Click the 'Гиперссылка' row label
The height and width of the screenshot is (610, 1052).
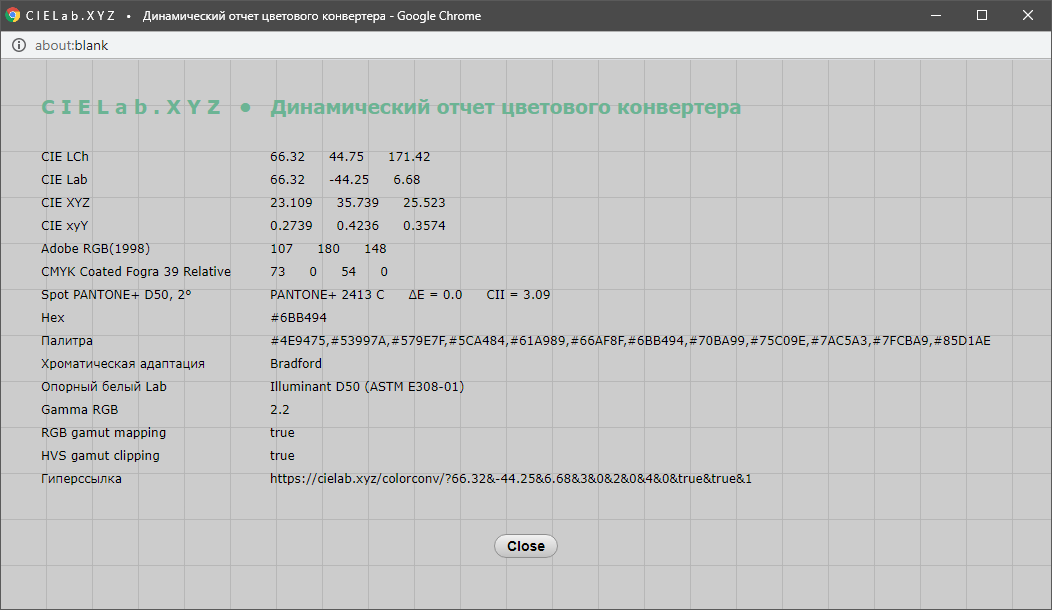pyautogui.click(x=81, y=478)
